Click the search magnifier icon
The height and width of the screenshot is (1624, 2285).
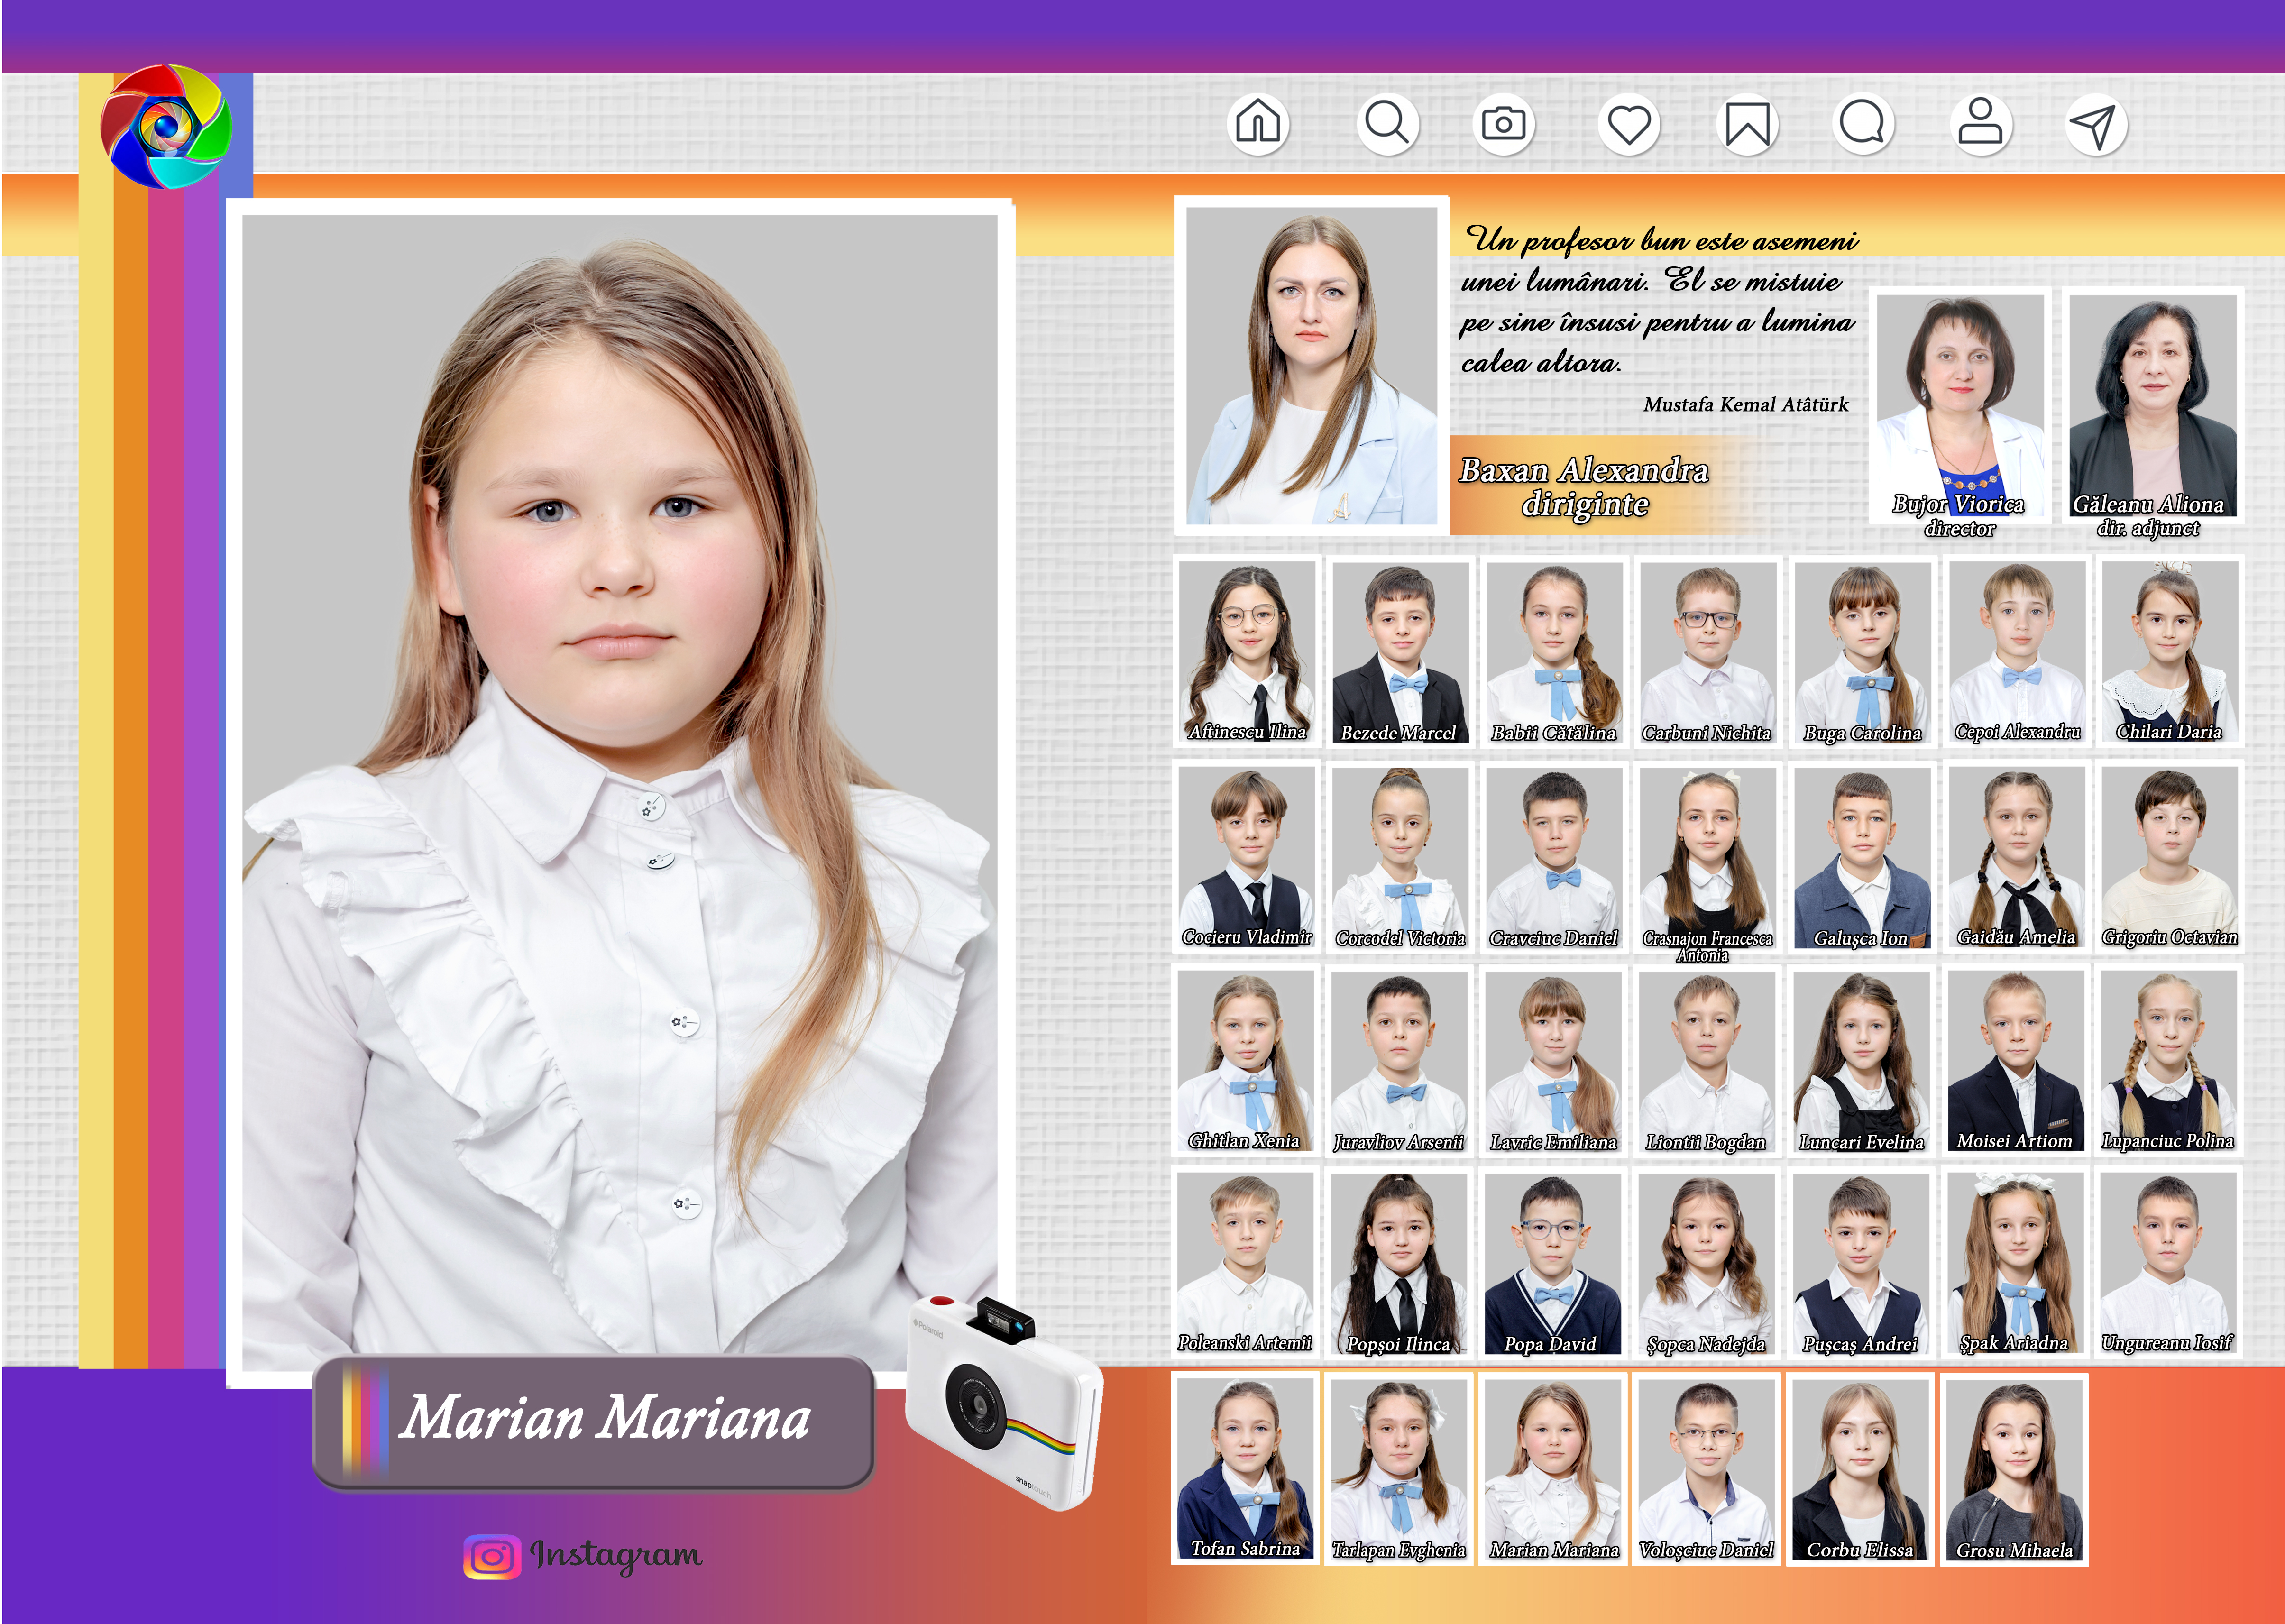pos(1387,124)
